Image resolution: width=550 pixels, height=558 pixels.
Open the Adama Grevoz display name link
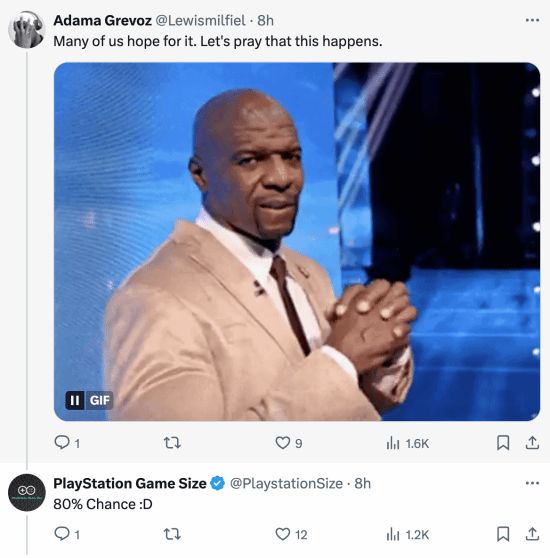102,20
